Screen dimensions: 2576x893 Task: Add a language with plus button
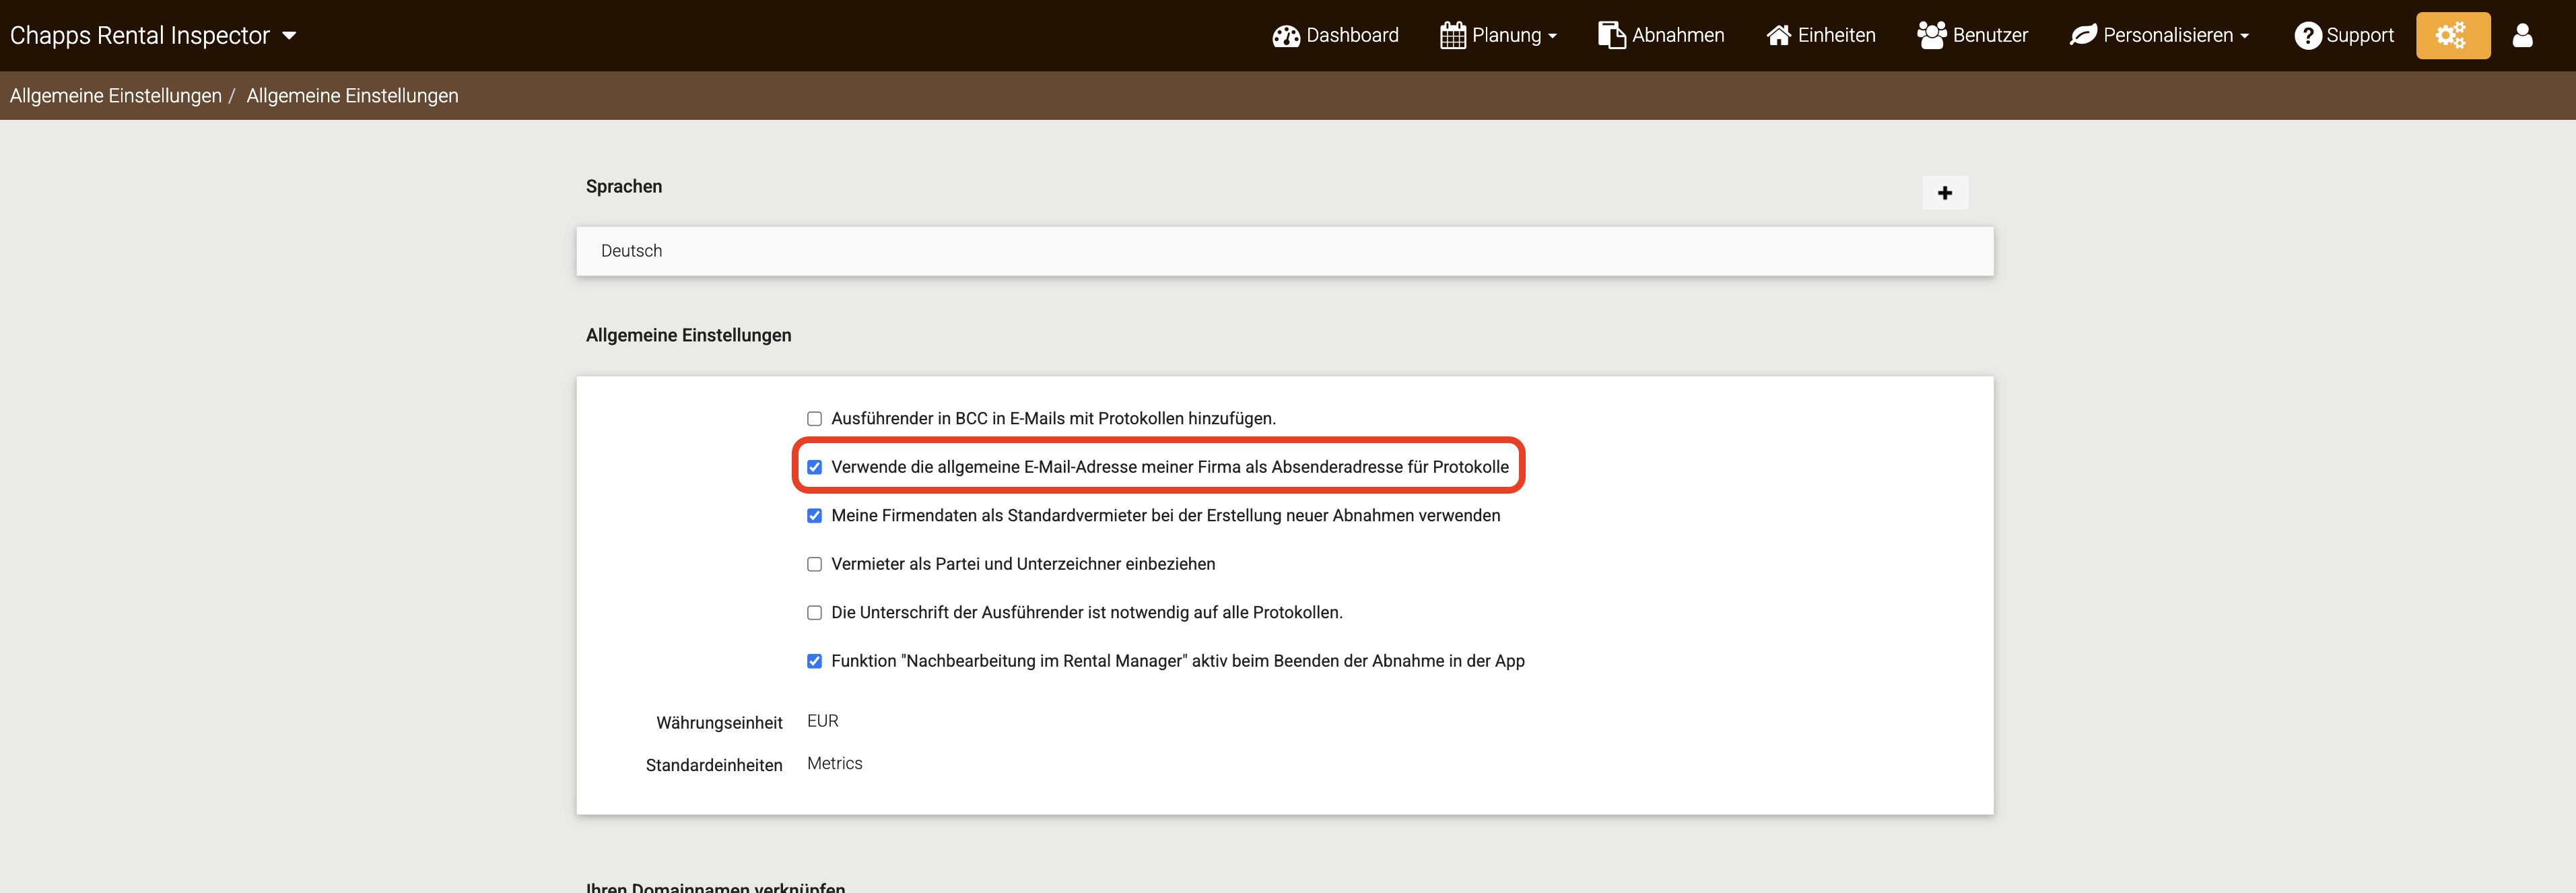point(1944,193)
